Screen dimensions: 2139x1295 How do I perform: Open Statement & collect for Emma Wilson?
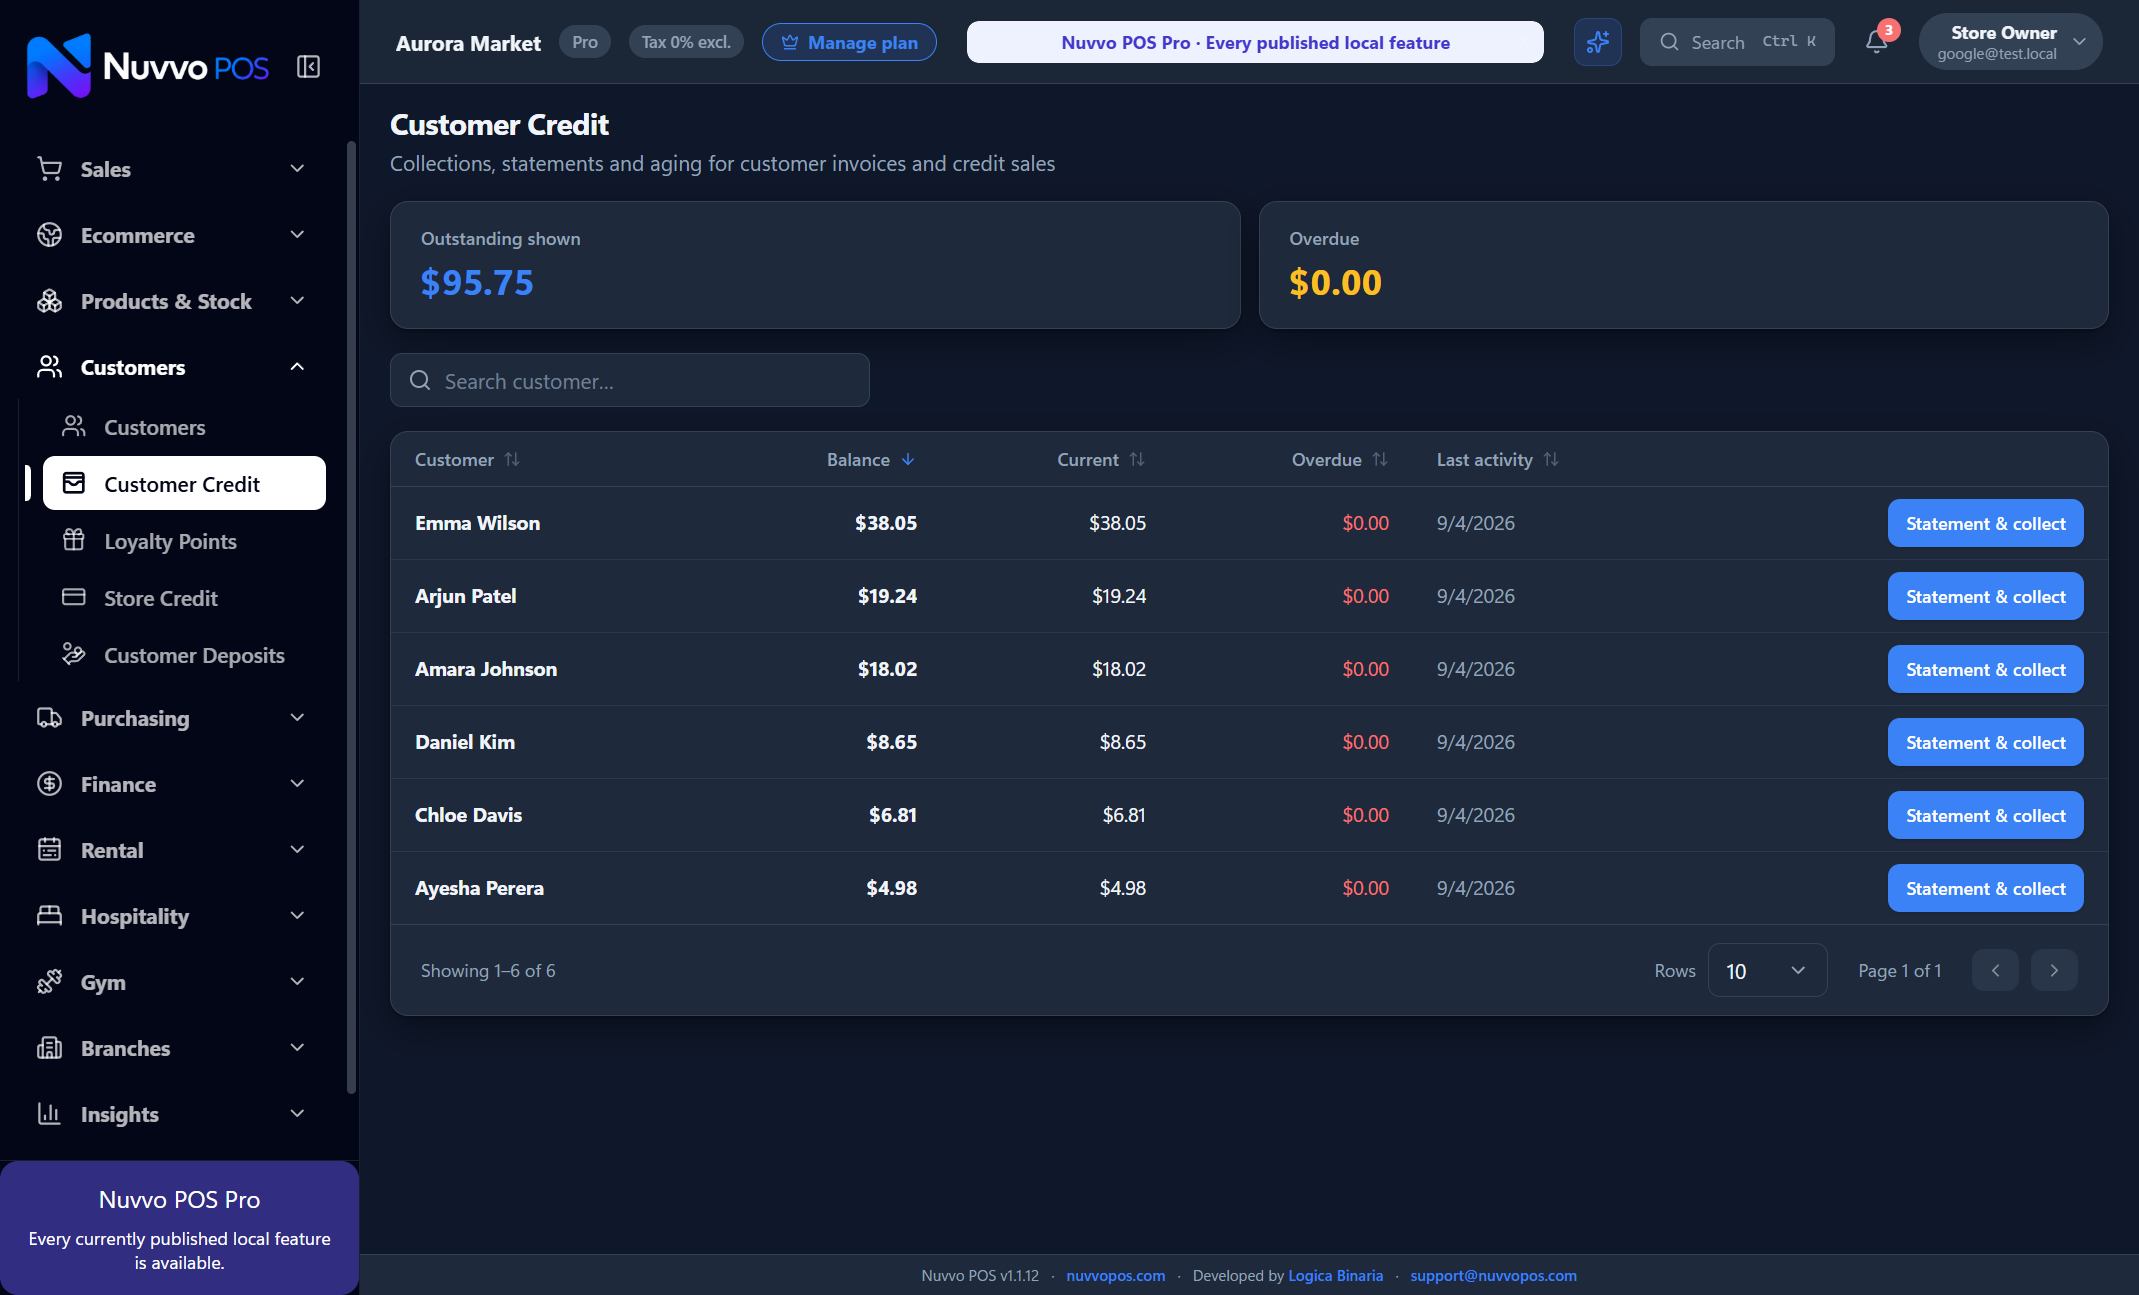1985,523
